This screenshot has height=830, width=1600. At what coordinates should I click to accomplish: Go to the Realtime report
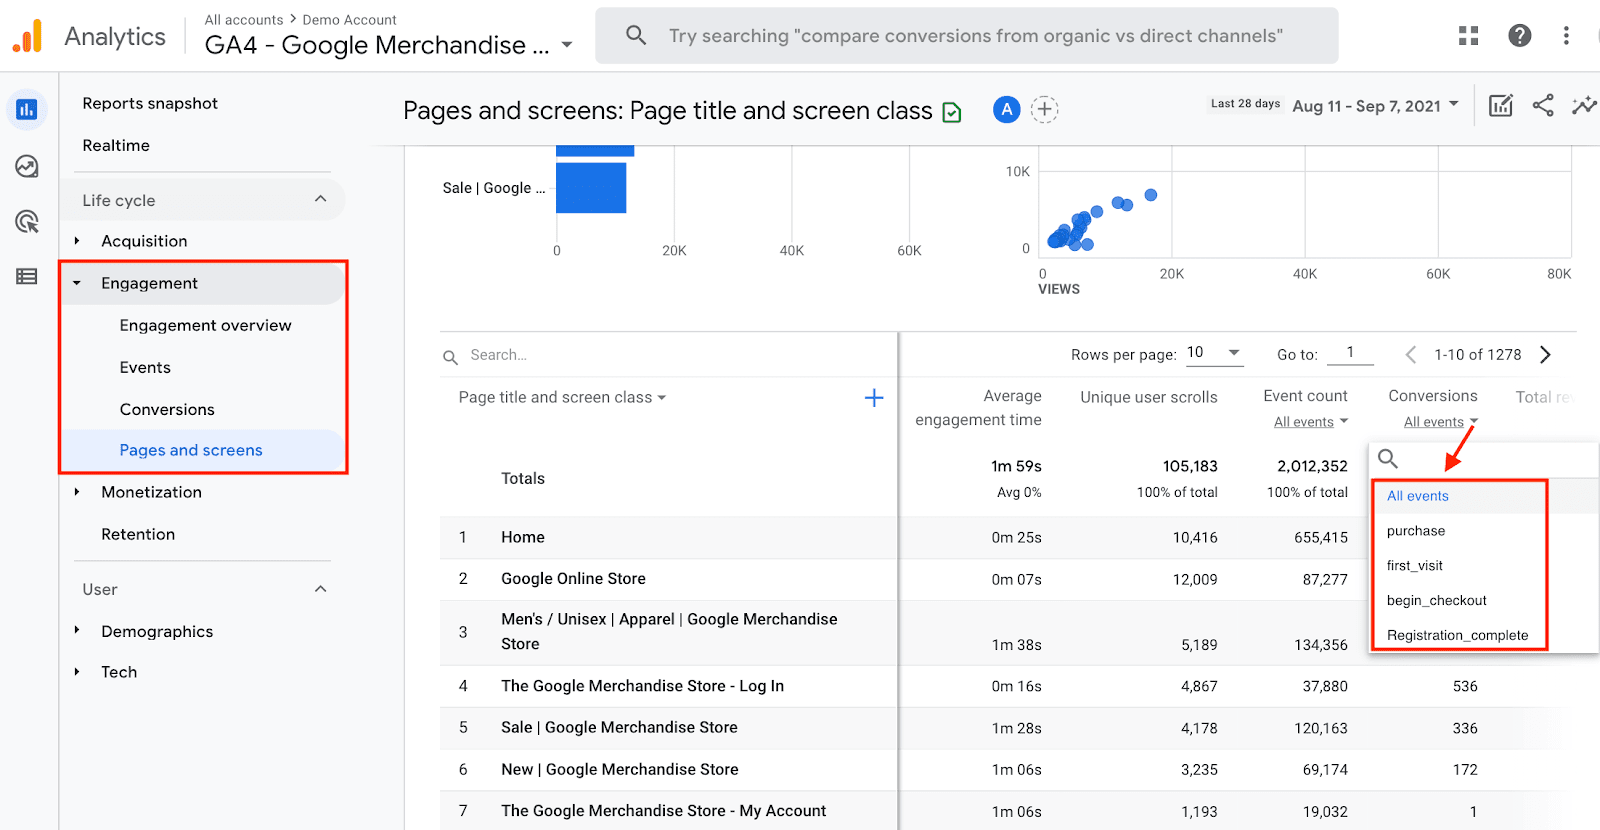point(116,145)
